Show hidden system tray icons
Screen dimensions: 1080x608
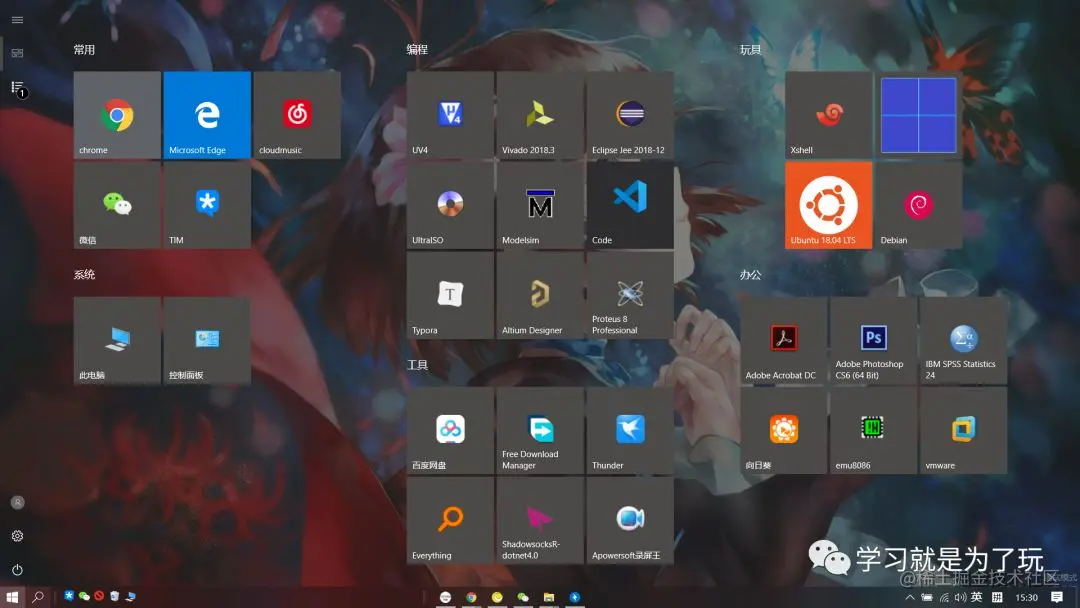tap(910, 598)
